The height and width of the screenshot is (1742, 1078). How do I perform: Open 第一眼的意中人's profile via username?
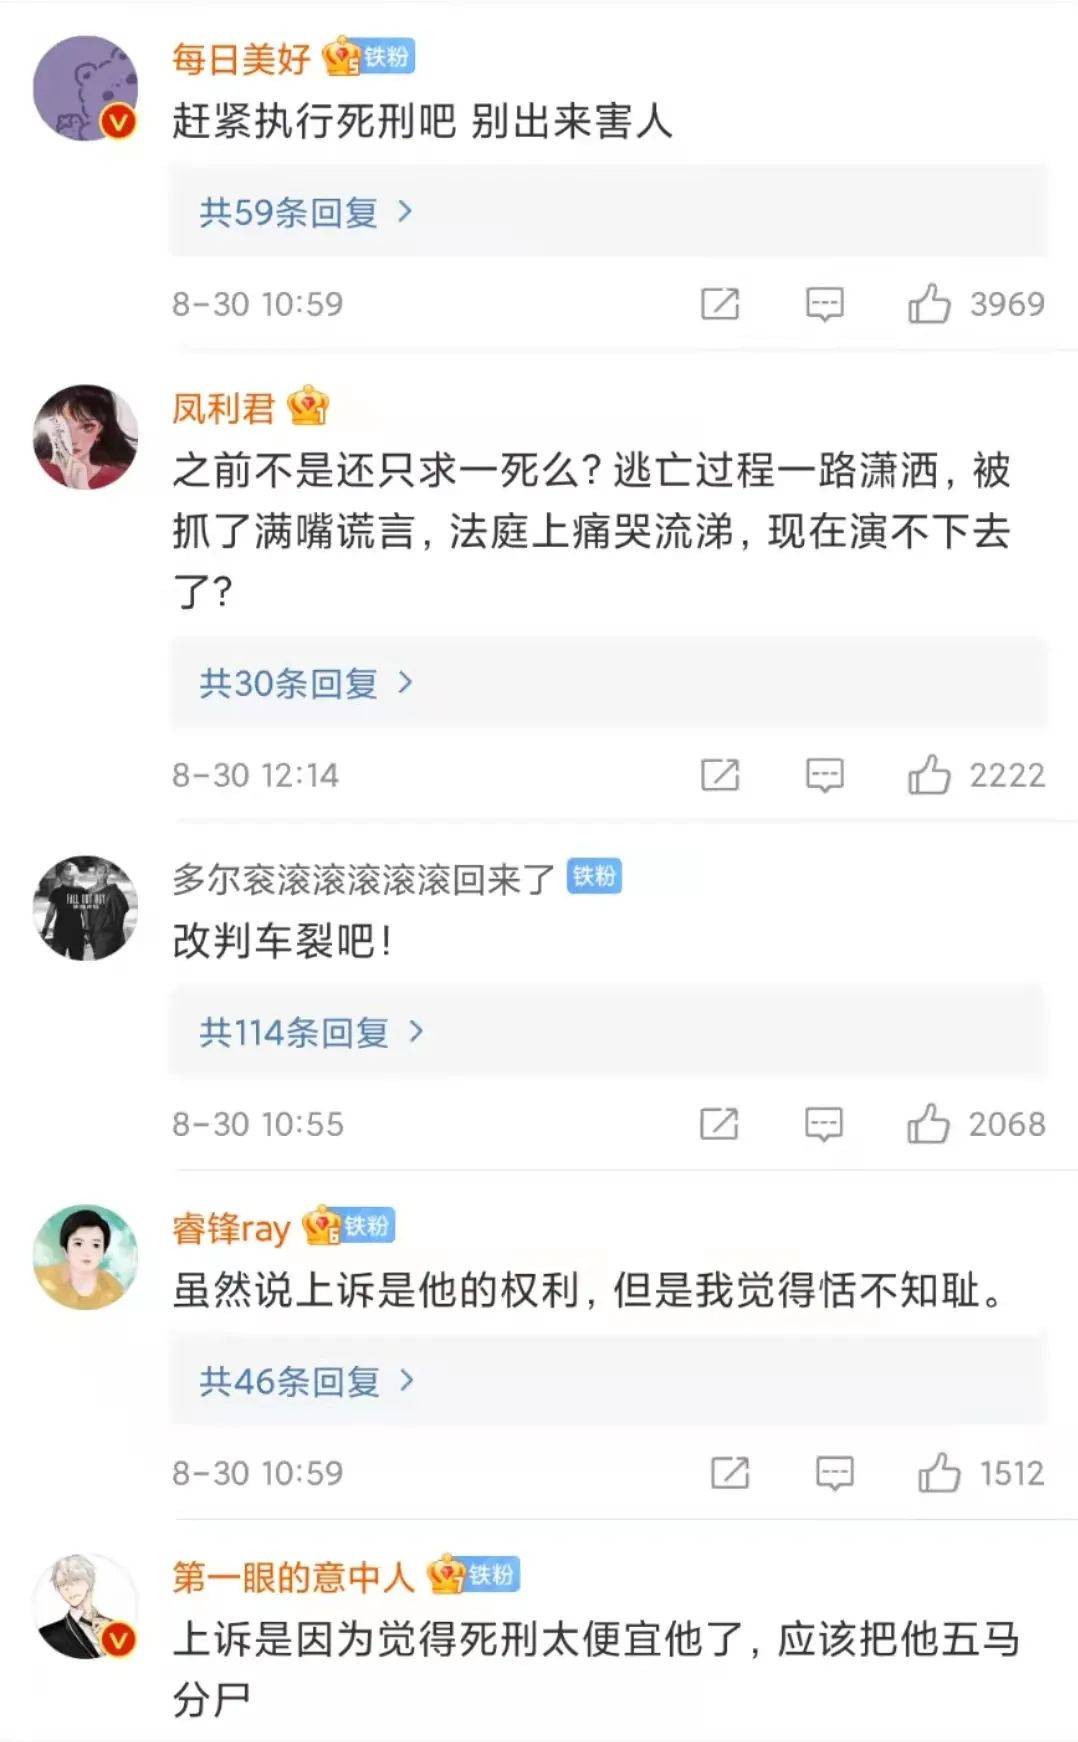coord(293,1577)
